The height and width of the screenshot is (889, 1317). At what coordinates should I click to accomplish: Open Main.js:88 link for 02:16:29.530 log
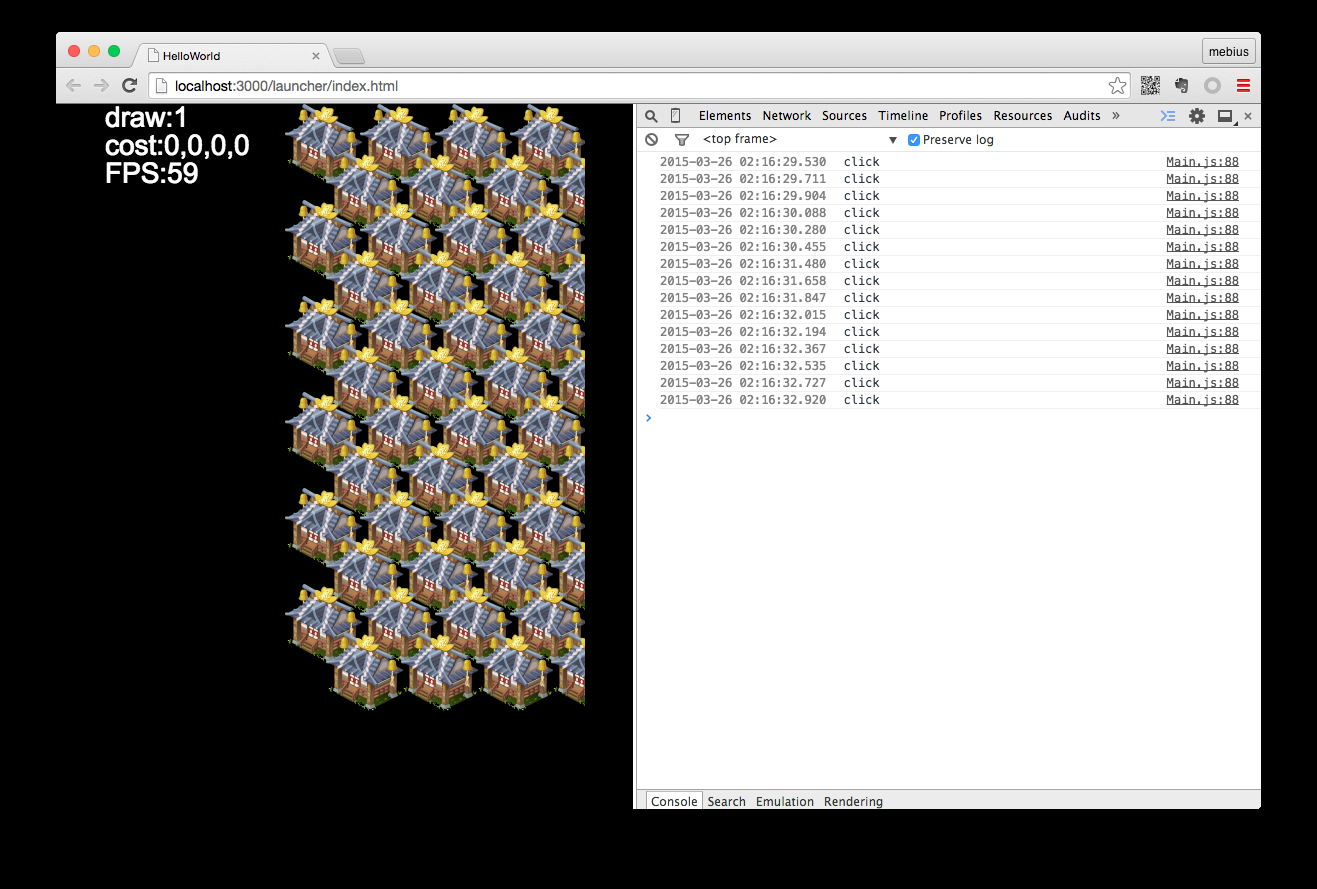(x=1202, y=162)
